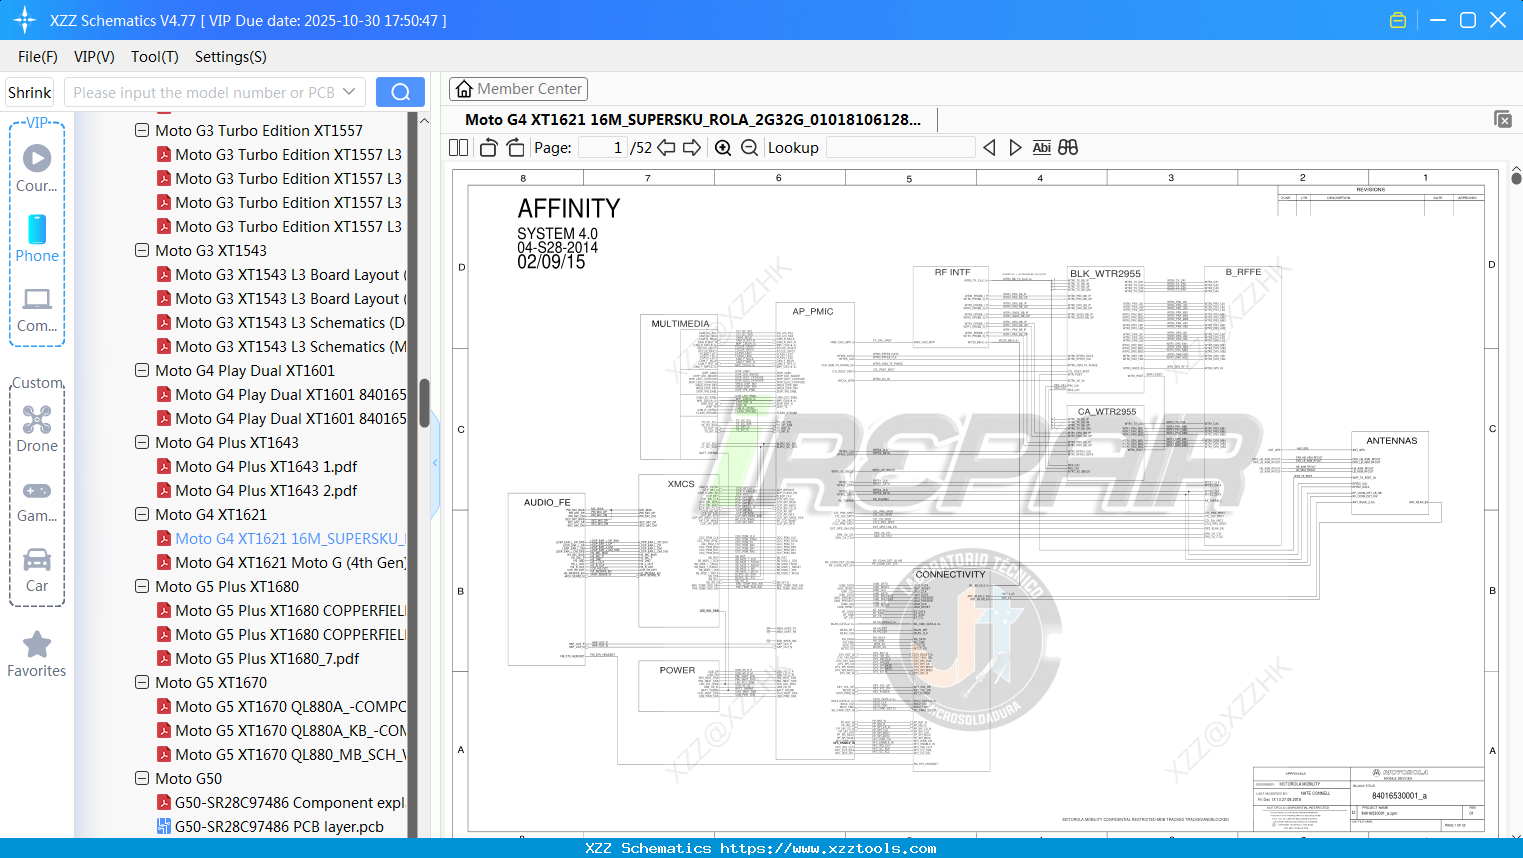Rotate the schematic clockwise
The height and width of the screenshot is (858, 1523).
click(x=514, y=147)
